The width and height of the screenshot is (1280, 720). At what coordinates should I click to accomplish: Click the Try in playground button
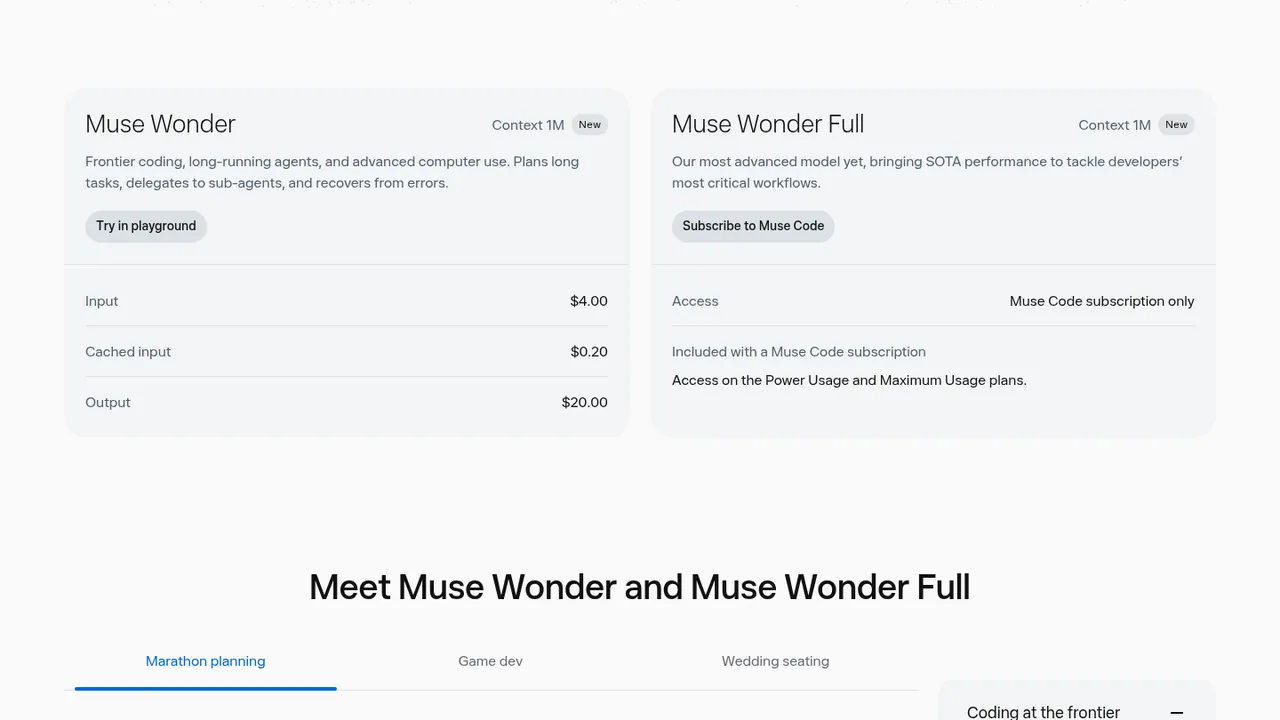[x=146, y=226]
